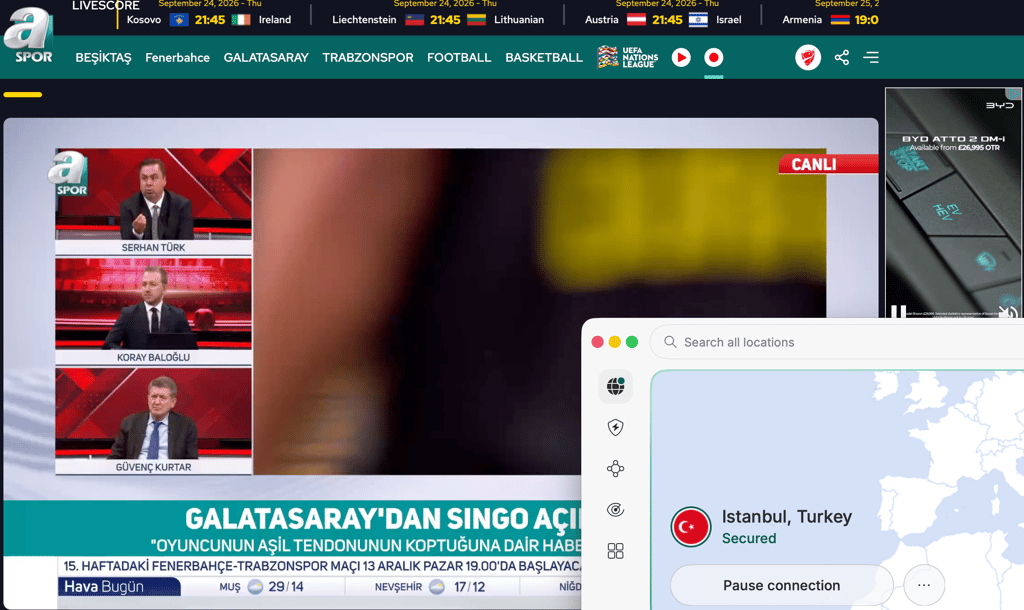The width and height of the screenshot is (1024, 610).
Task: Open the Austria vs Israel match
Action: 663,20
